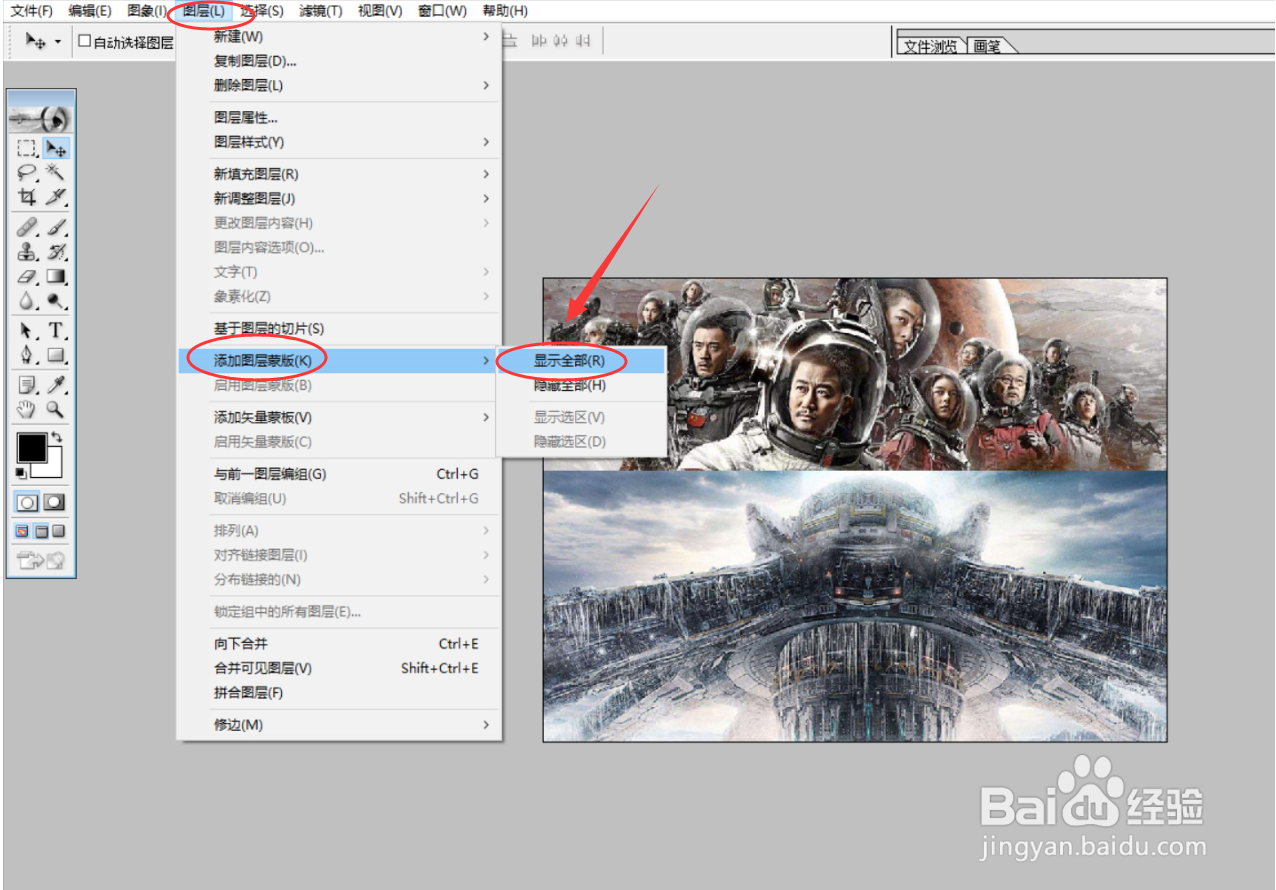
Task: Select the History Brush tool
Action: tap(56, 251)
